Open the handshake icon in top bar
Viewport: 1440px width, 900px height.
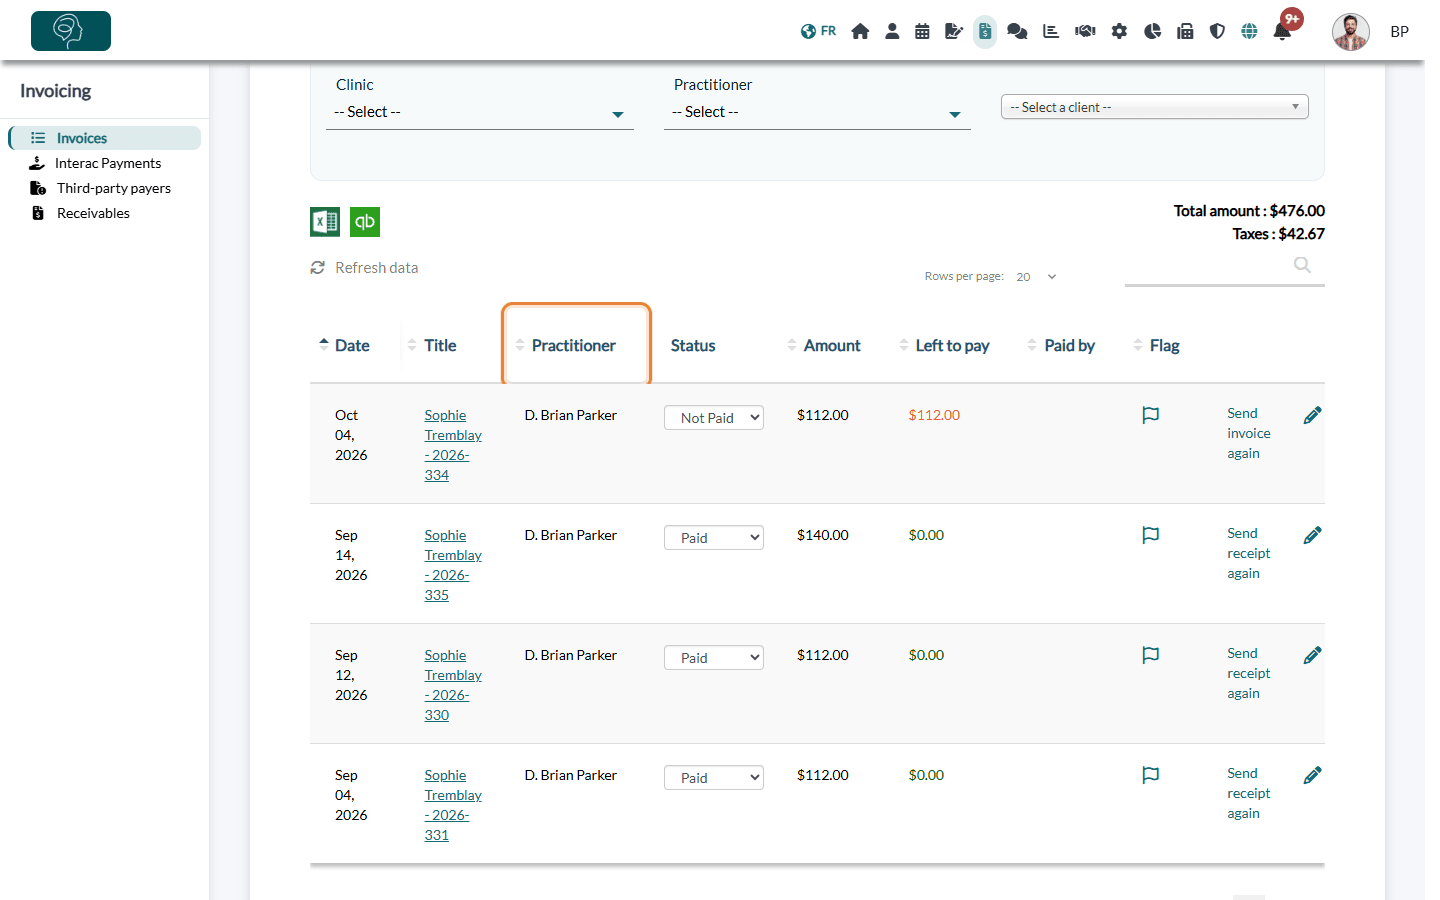pyautogui.click(x=1085, y=31)
